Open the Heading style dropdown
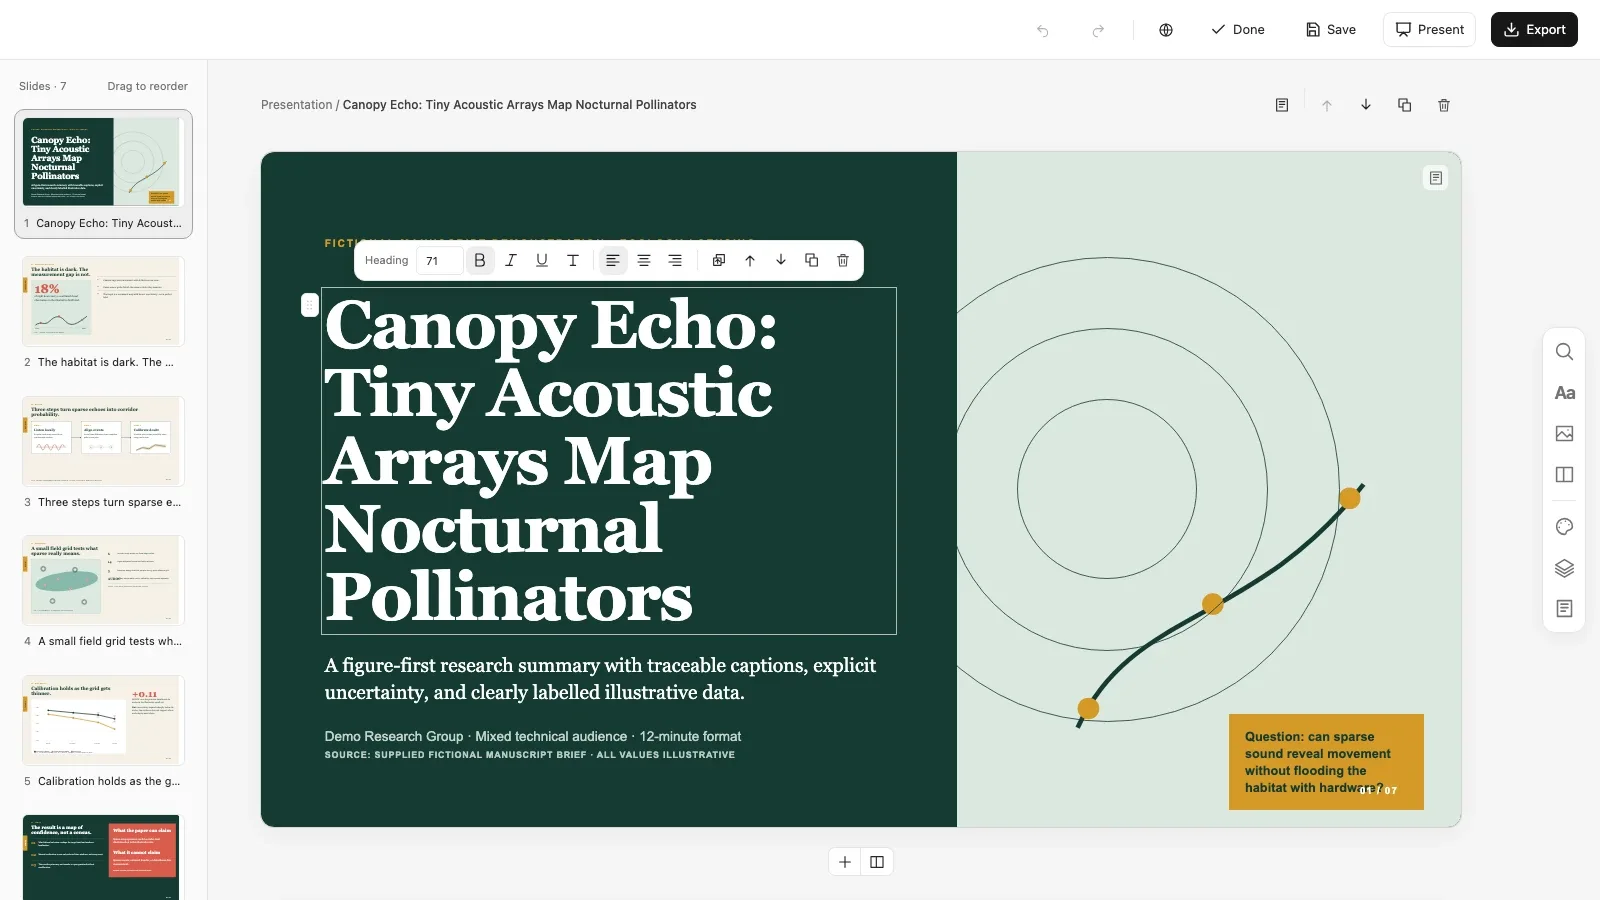Viewport: 1600px width, 900px height. [x=386, y=261]
